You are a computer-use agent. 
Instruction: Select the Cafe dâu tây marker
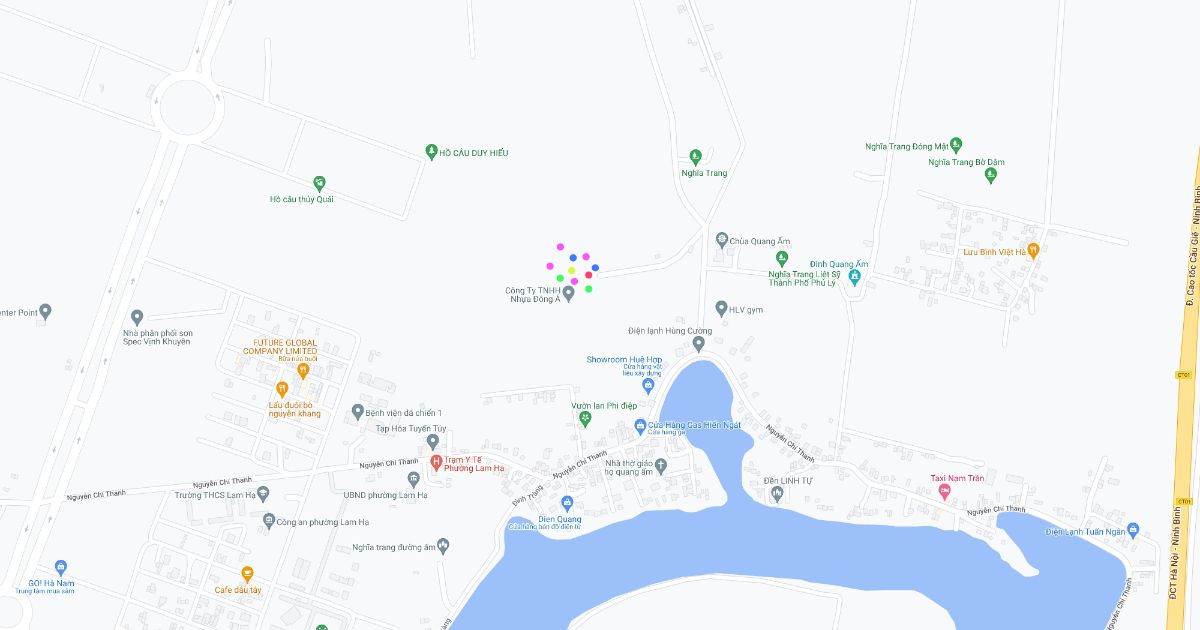coord(247,575)
